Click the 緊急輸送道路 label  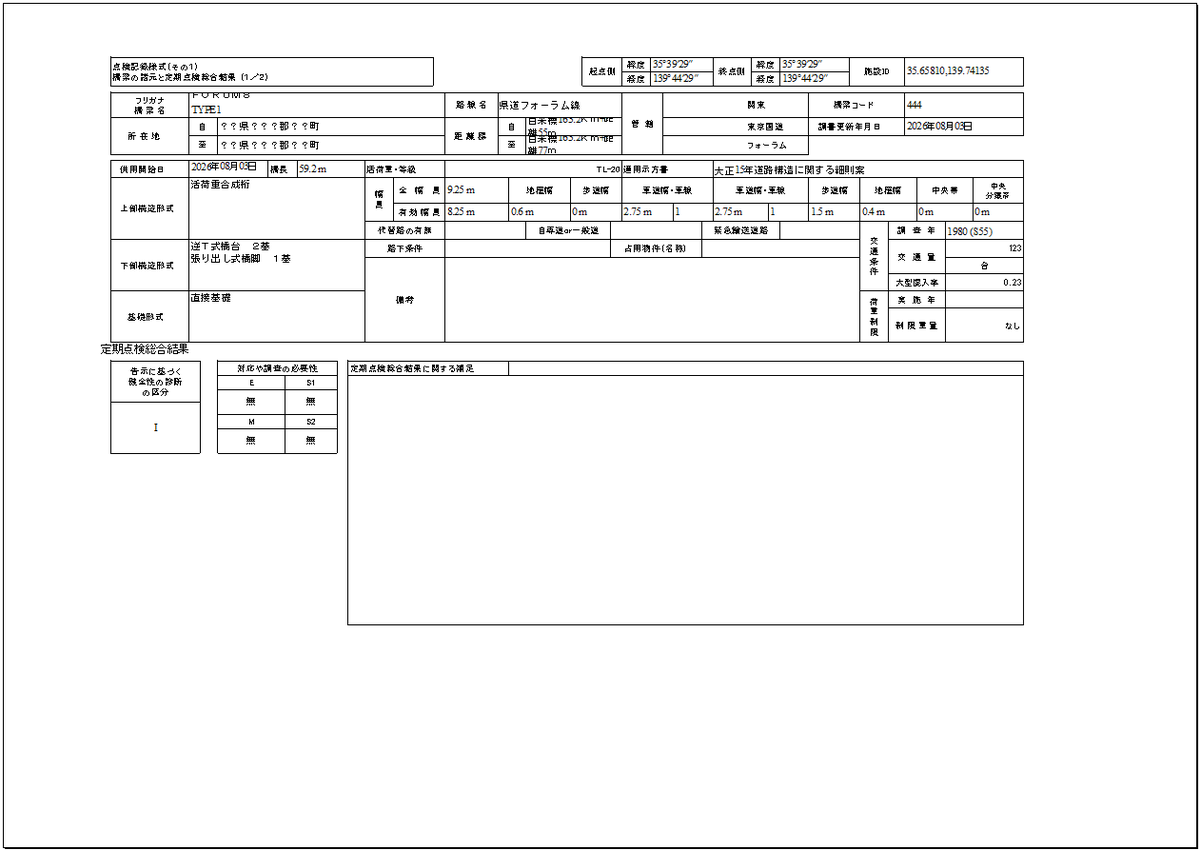(740, 230)
